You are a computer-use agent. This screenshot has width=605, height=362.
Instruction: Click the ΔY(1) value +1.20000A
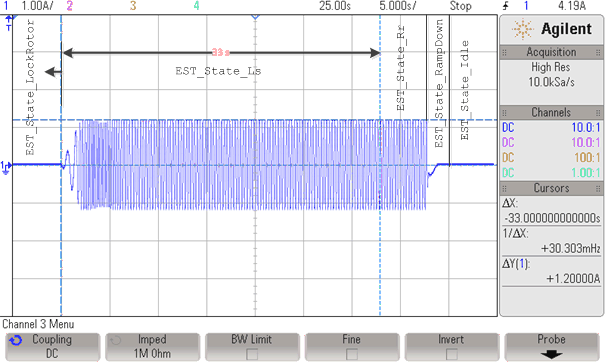click(573, 278)
